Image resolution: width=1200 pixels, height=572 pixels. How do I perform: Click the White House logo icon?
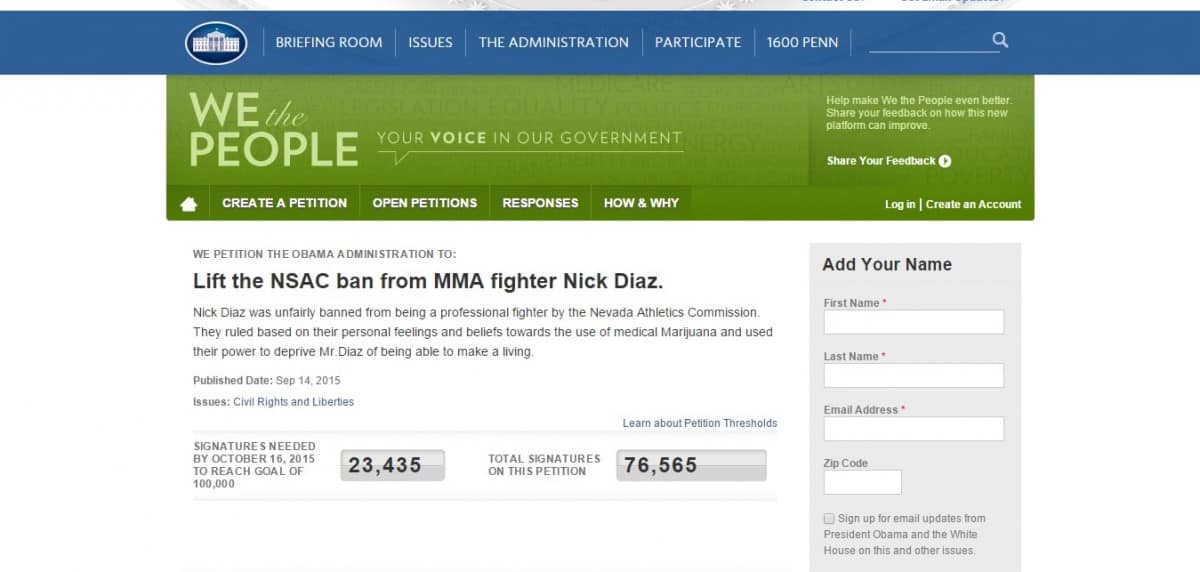pos(216,43)
